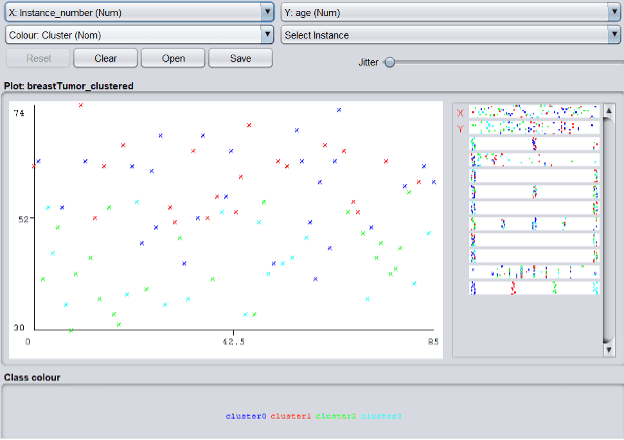Click the 'Plot: breastTumor_clustered' title
The image size is (624, 440).
(x=68, y=86)
